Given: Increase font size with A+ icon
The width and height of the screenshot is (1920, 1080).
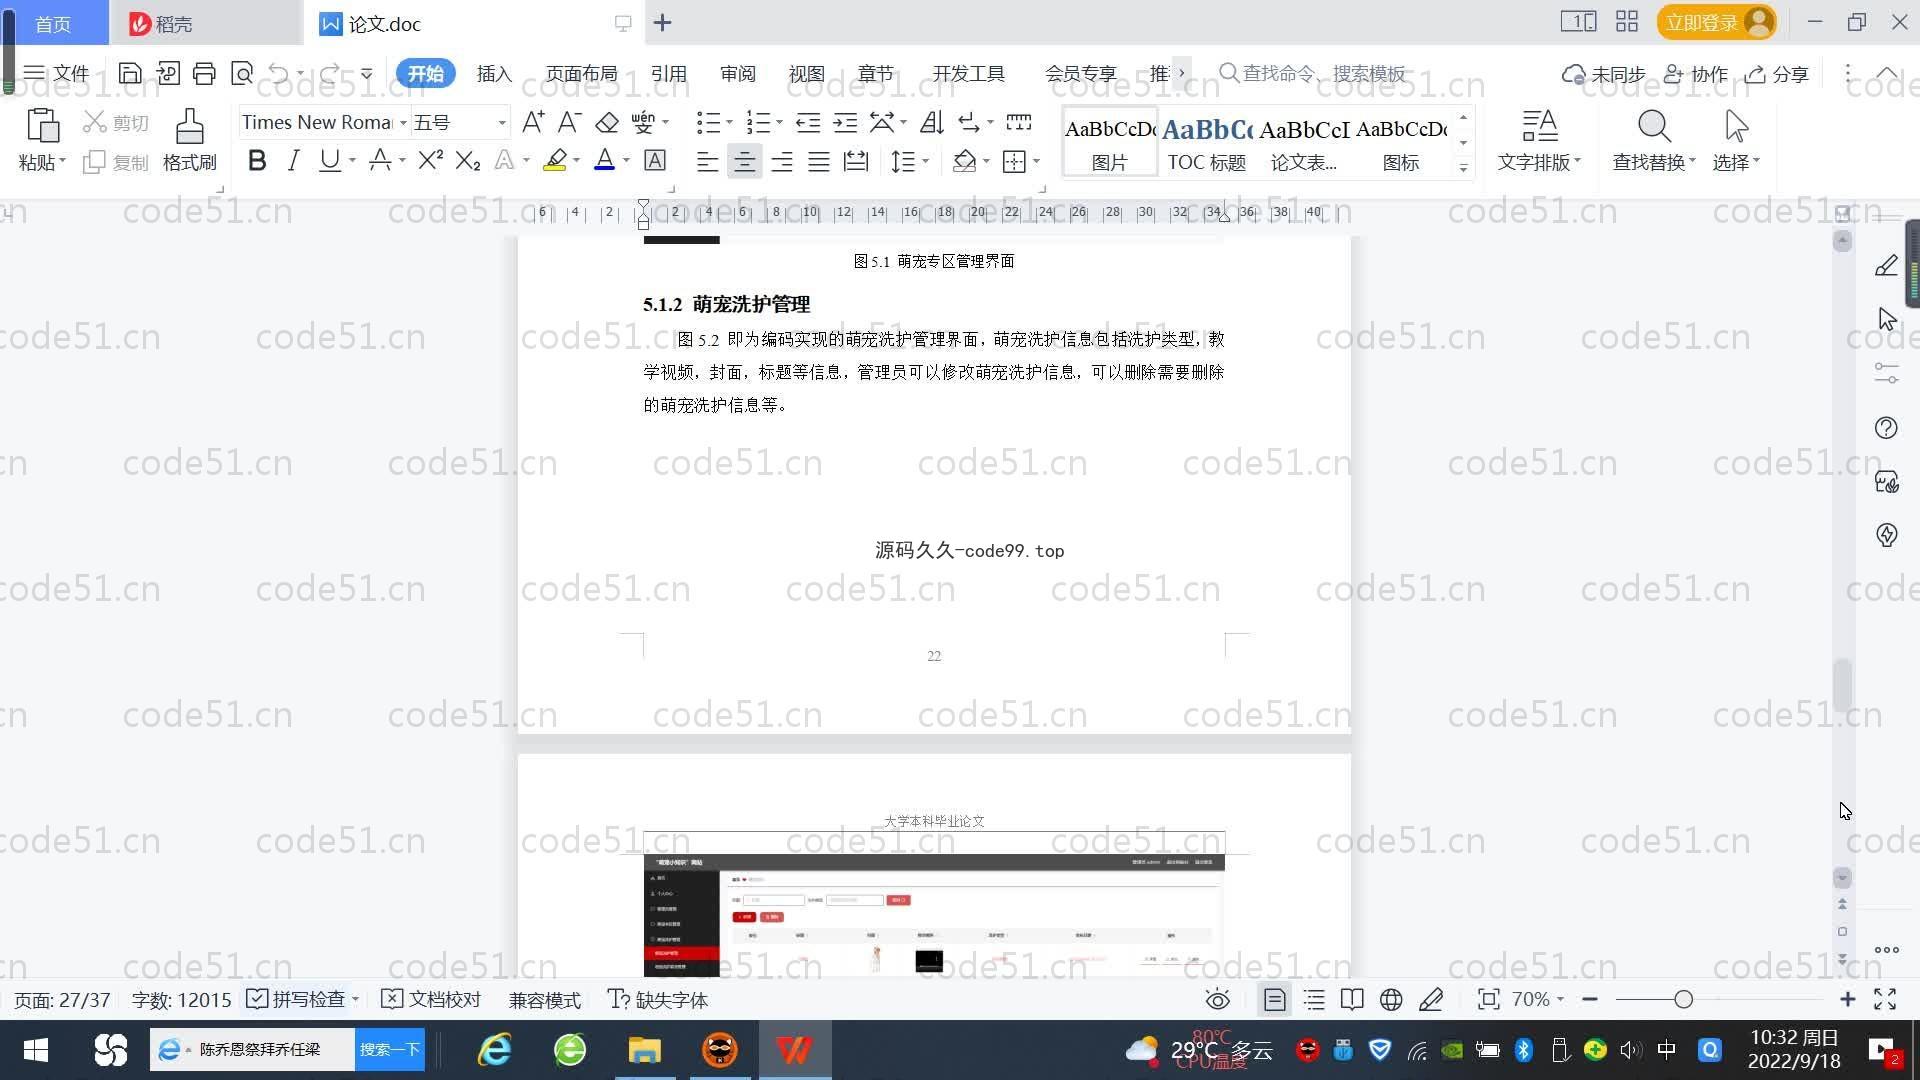Looking at the screenshot, I should (x=533, y=122).
